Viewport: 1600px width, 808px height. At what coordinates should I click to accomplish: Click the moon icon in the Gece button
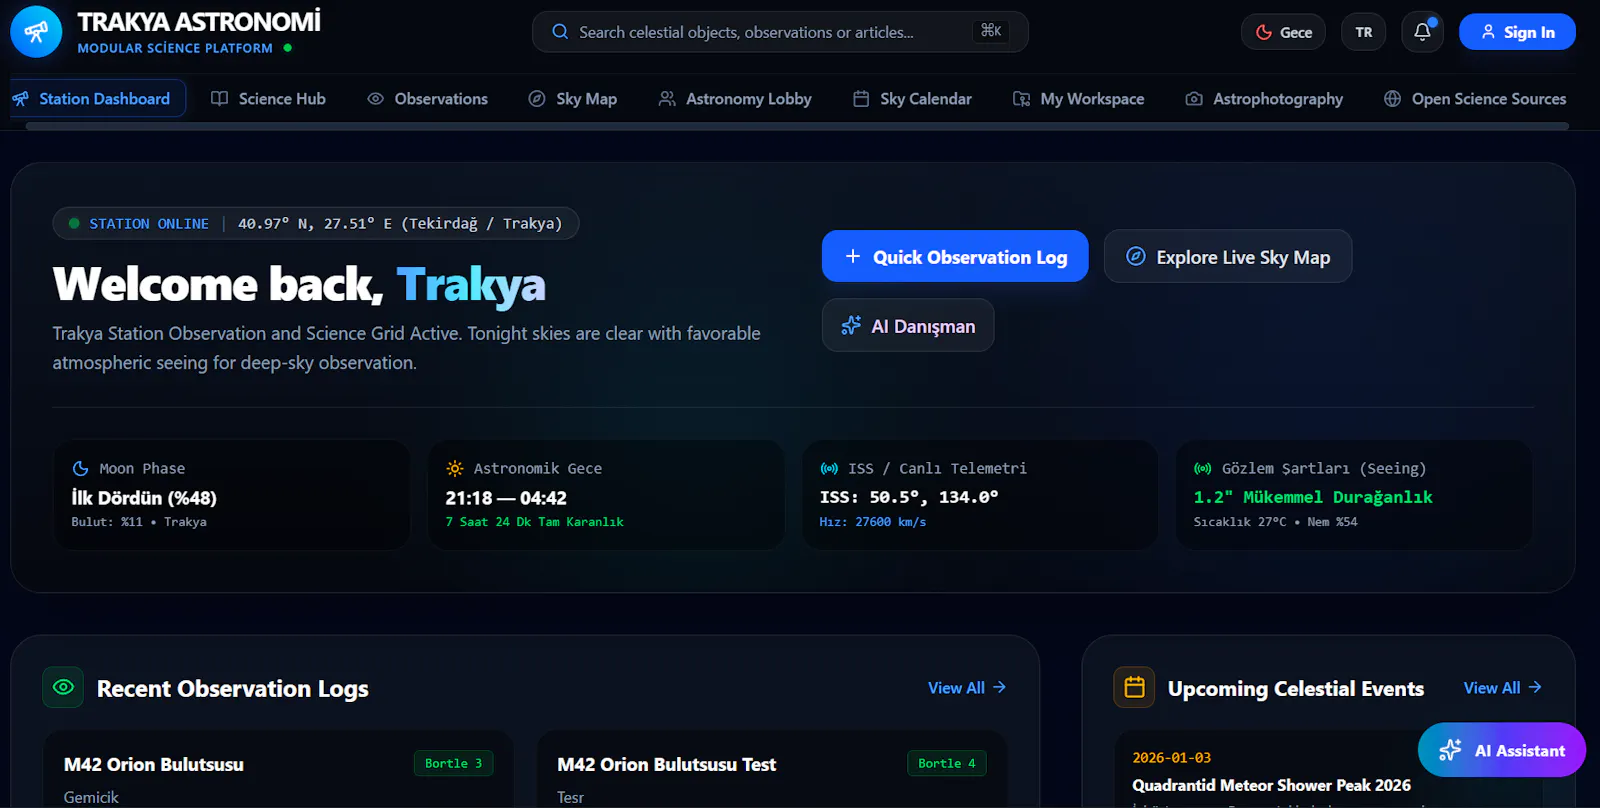click(1264, 32)
